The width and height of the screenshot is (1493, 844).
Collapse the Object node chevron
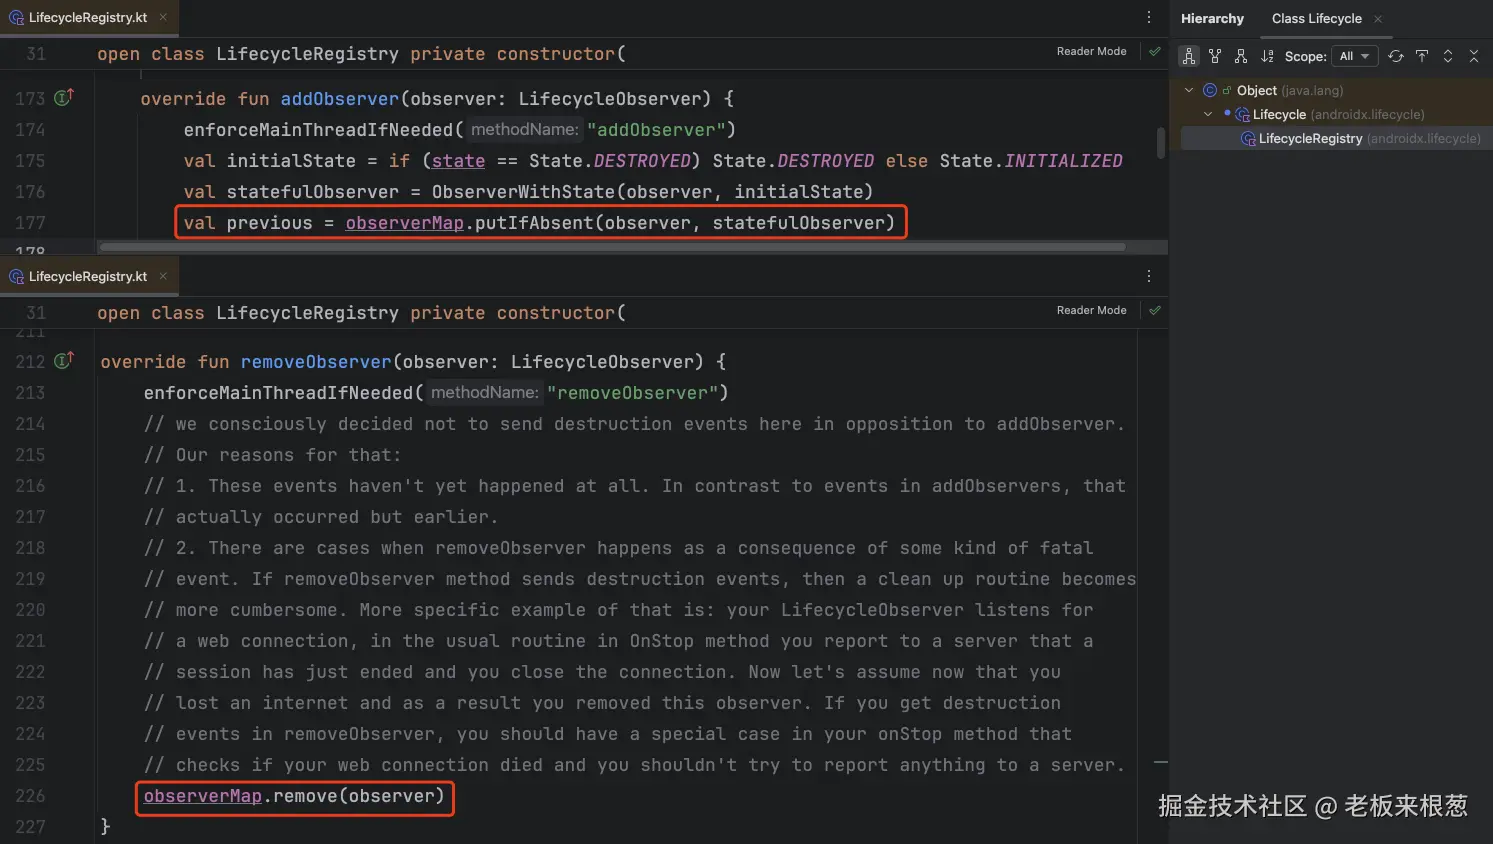[1189, 90]
